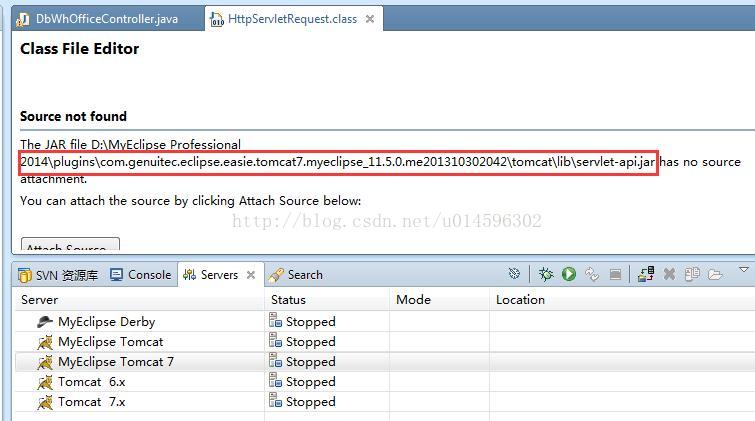Select the HttpServletRequest.class tab

pos(292,19)
